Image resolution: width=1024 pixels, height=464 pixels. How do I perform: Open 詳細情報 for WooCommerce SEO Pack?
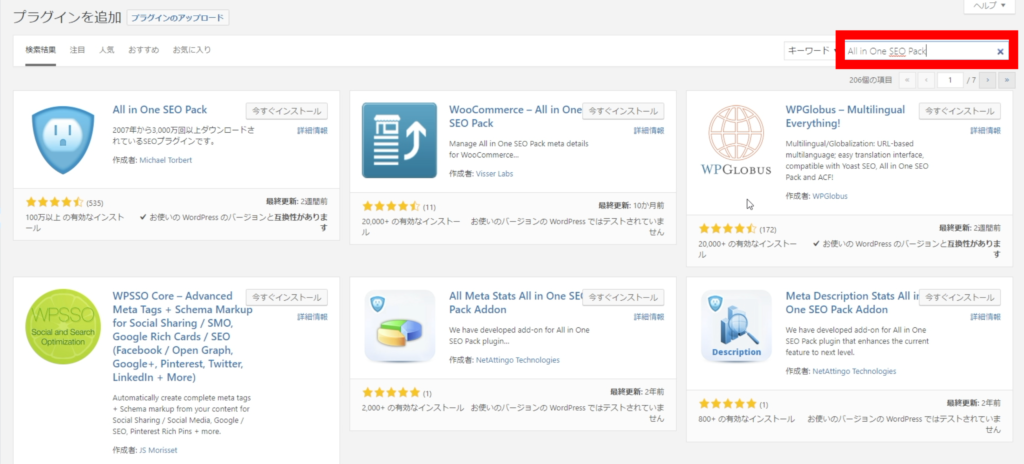(648, 131)
